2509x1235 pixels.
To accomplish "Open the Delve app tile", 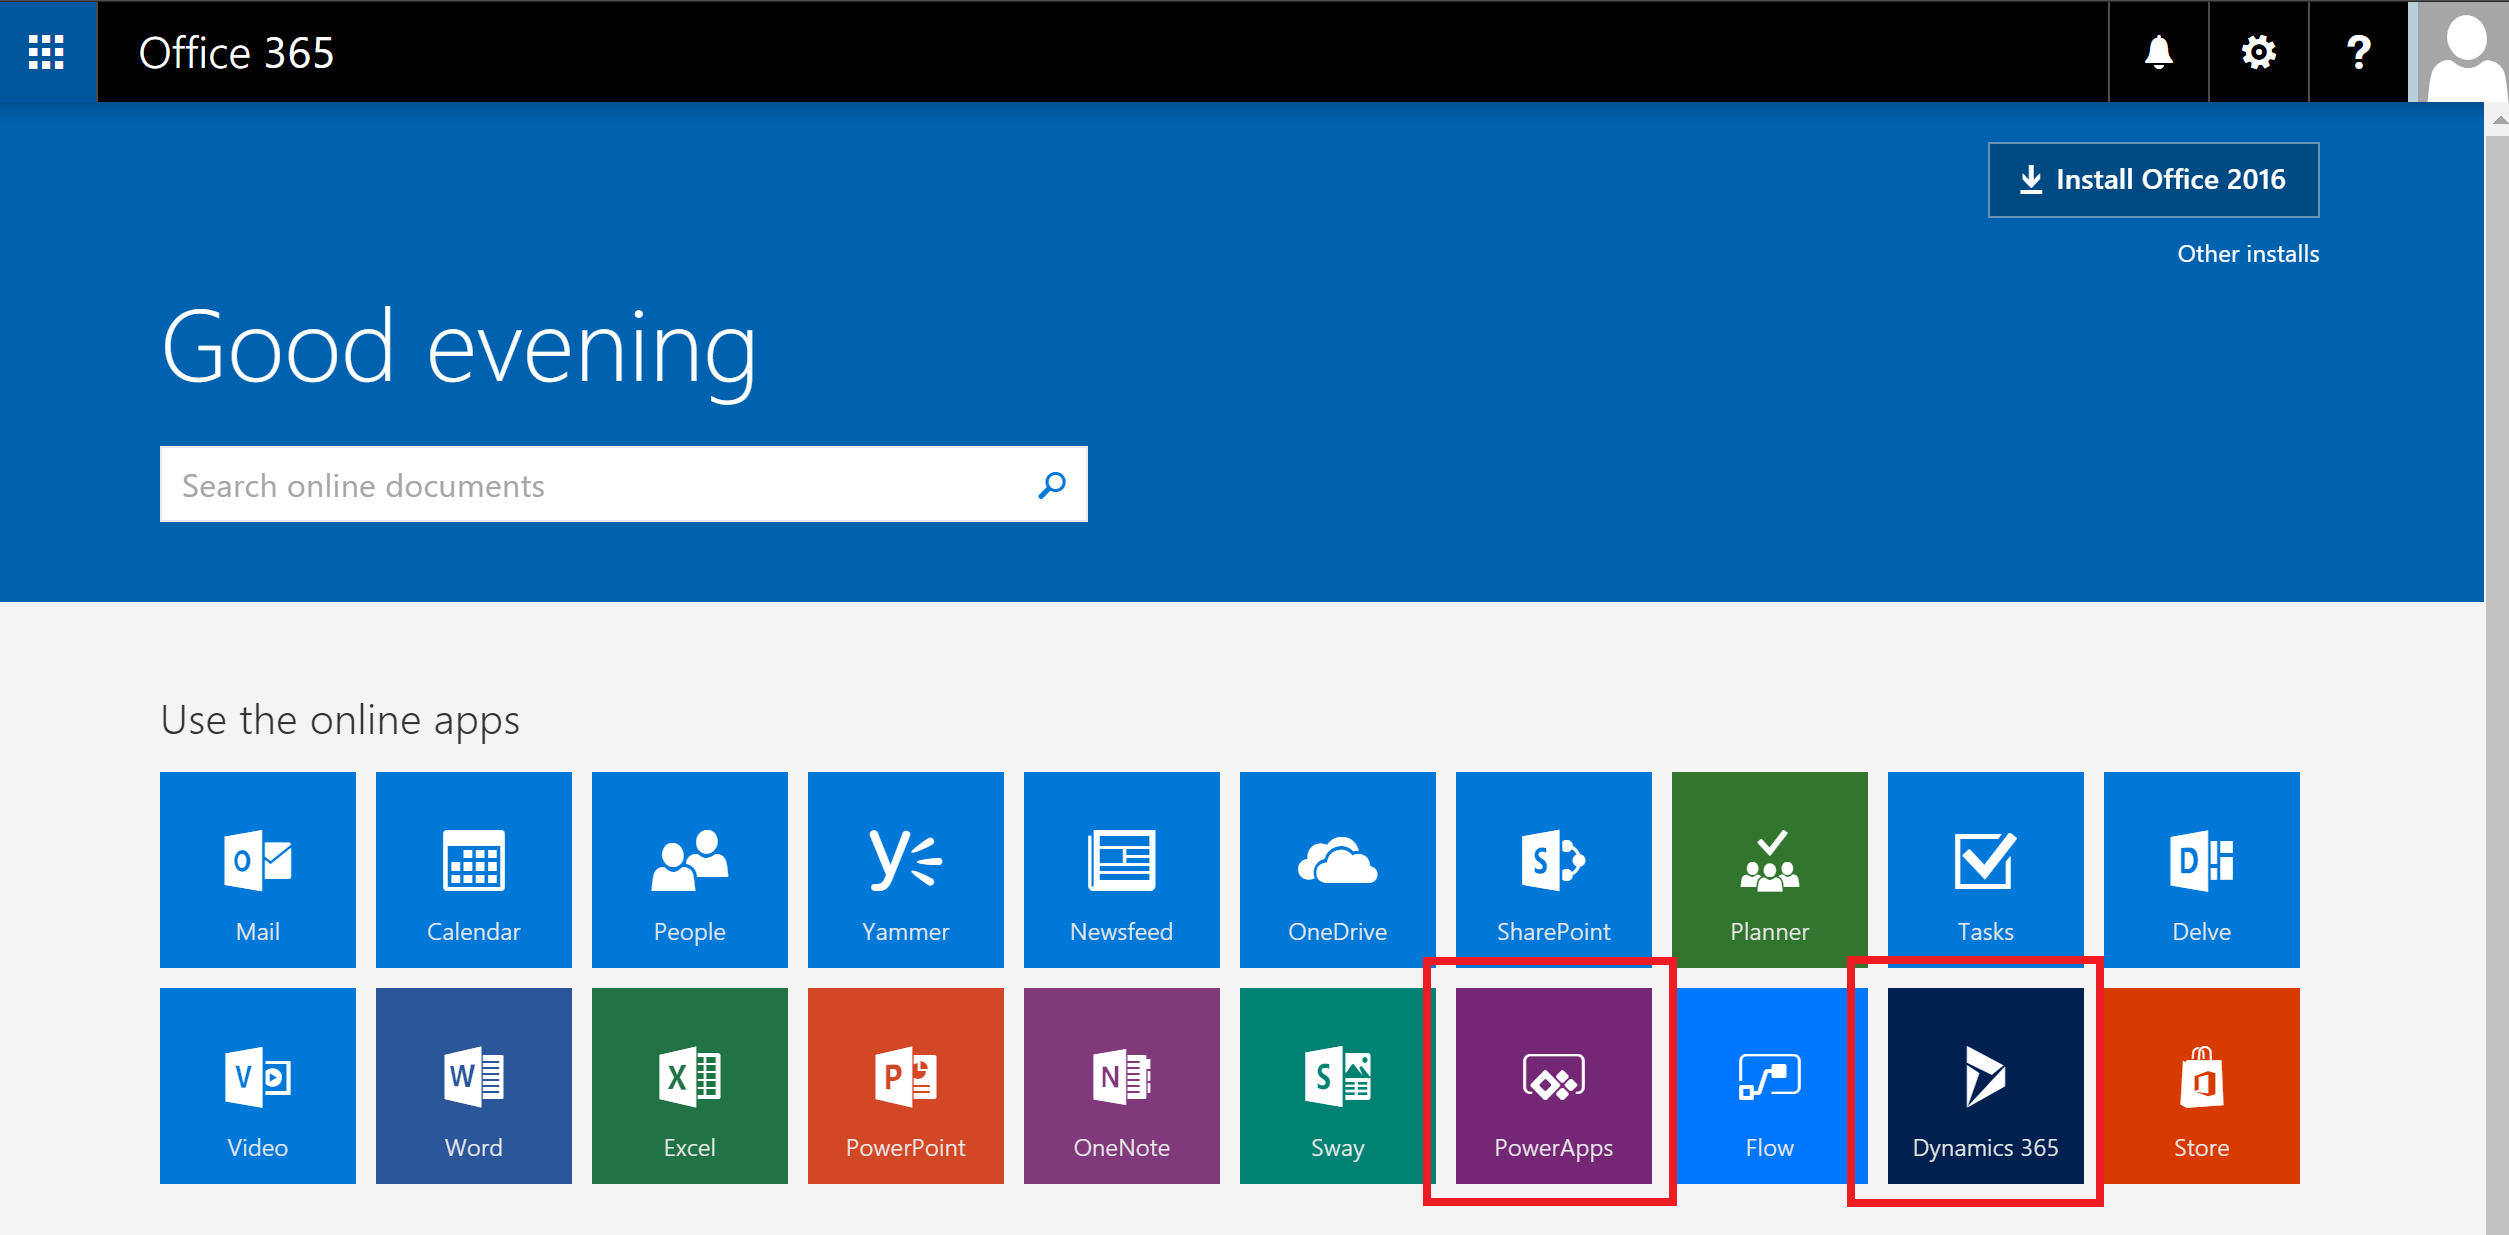I will click(x=2201, y=869).
